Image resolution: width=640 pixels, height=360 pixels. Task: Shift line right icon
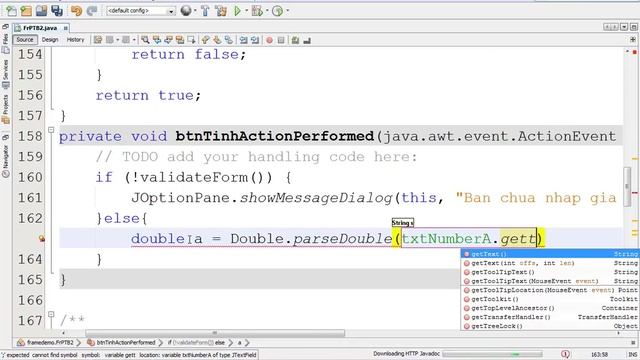click(x=255, y=40)
